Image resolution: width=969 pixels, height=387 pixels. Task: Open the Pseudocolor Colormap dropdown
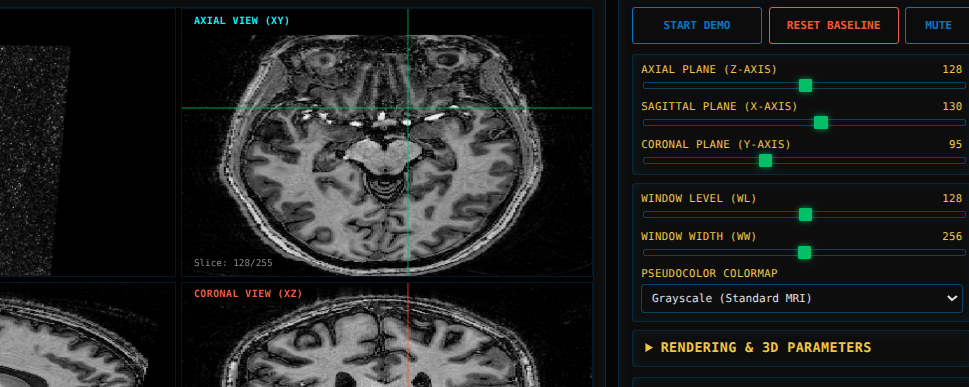pyautogui.click(x=802, y=299)
